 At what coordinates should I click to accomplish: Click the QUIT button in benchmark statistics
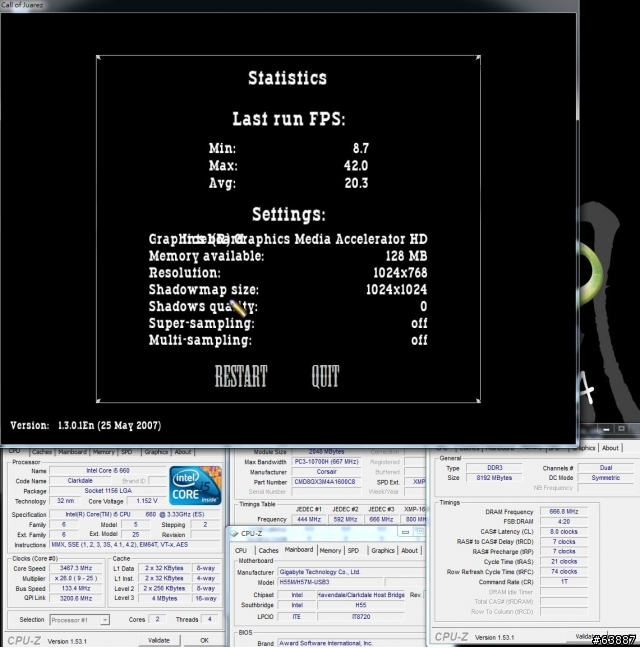325,376
